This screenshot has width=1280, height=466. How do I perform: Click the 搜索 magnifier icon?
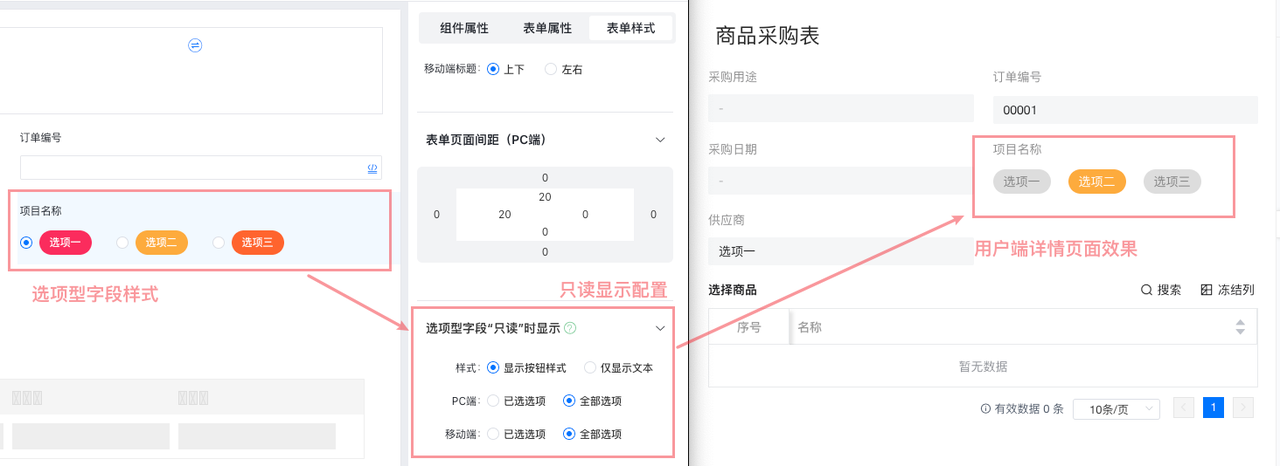[x=1146, y=290]
